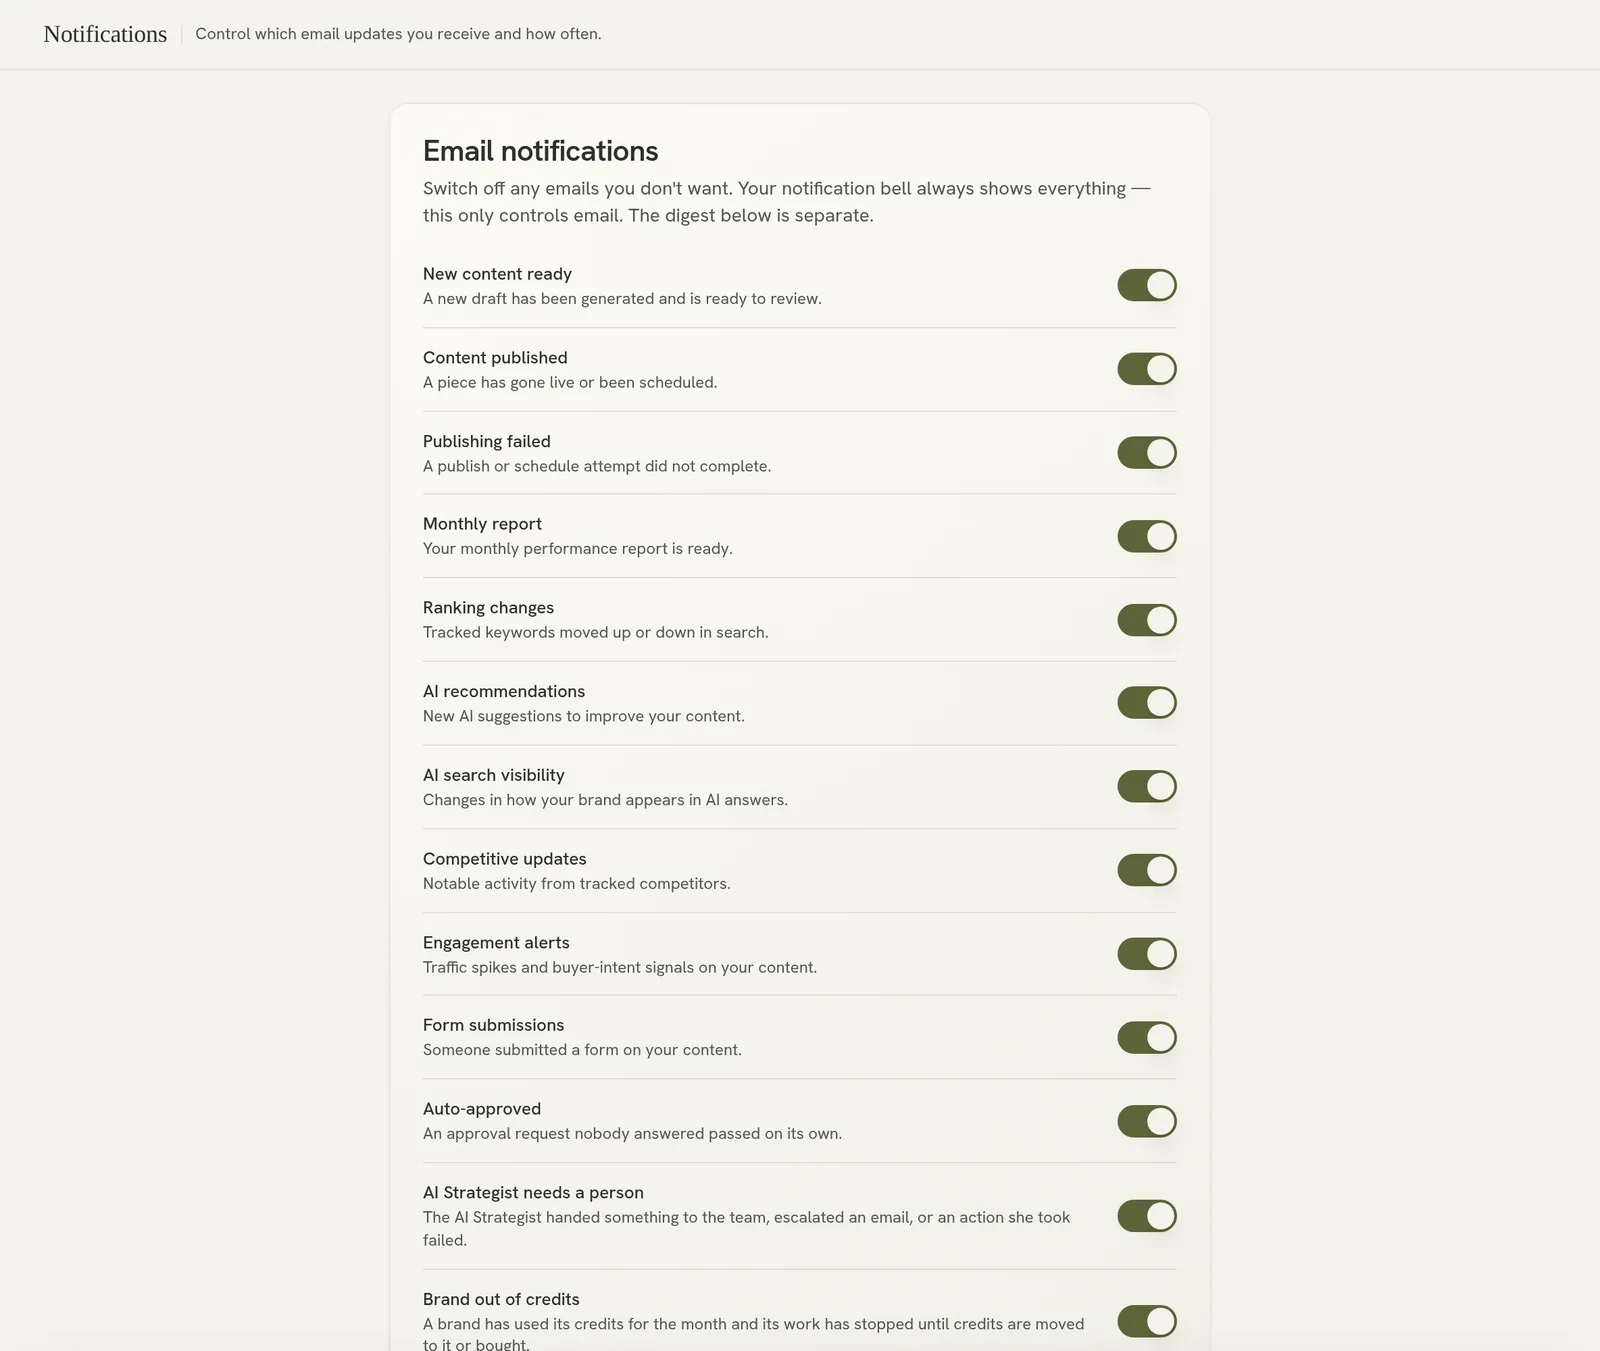Click "AI recommendations" label text
The width and height of the screenshot is (1600, 1351).
pyautogui.click(x=504, y=691)
